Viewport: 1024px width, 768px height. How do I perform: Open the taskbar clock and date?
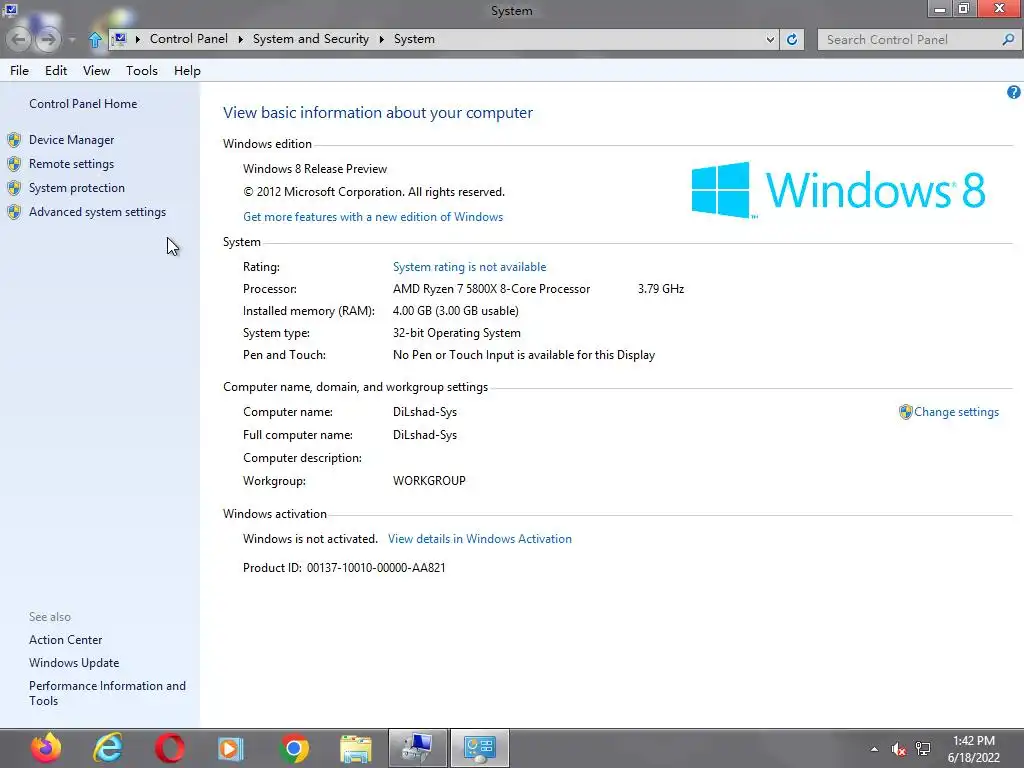tap(974, 749)
